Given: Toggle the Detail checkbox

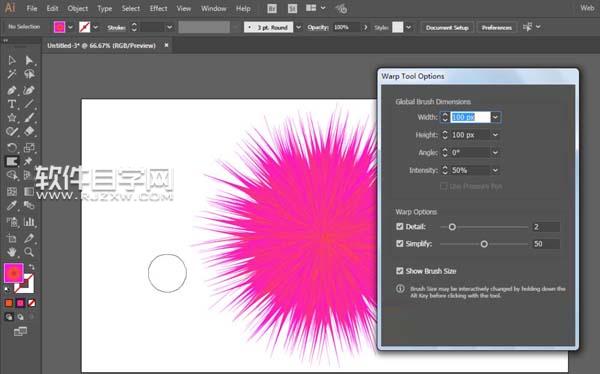Looking at the screenshot, I should click(x=400, y=227).
